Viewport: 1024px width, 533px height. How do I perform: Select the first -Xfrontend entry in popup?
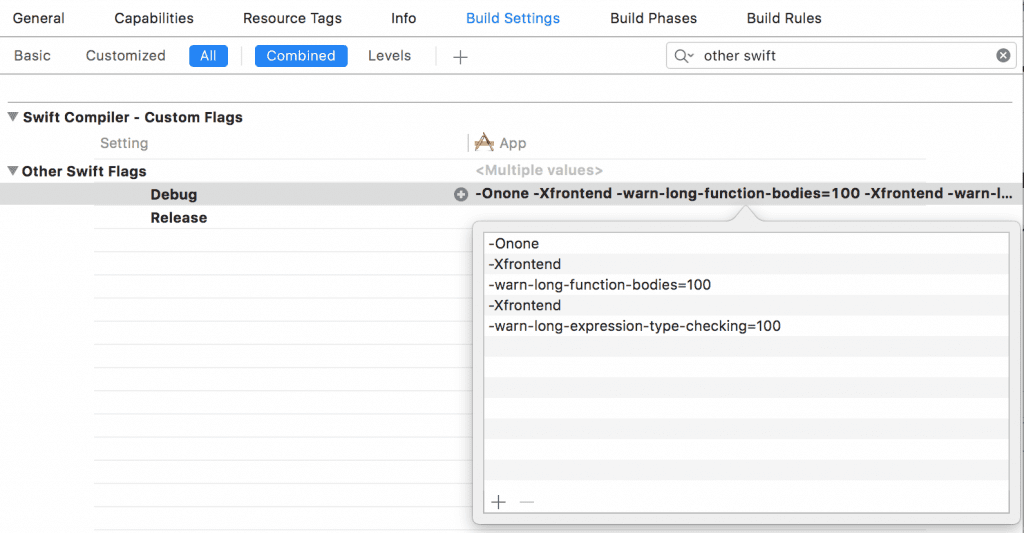(746, 264)
